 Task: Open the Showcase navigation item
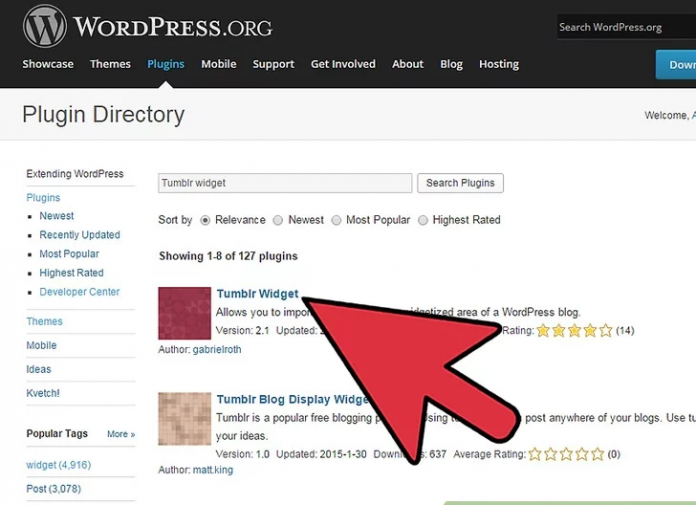48,64
